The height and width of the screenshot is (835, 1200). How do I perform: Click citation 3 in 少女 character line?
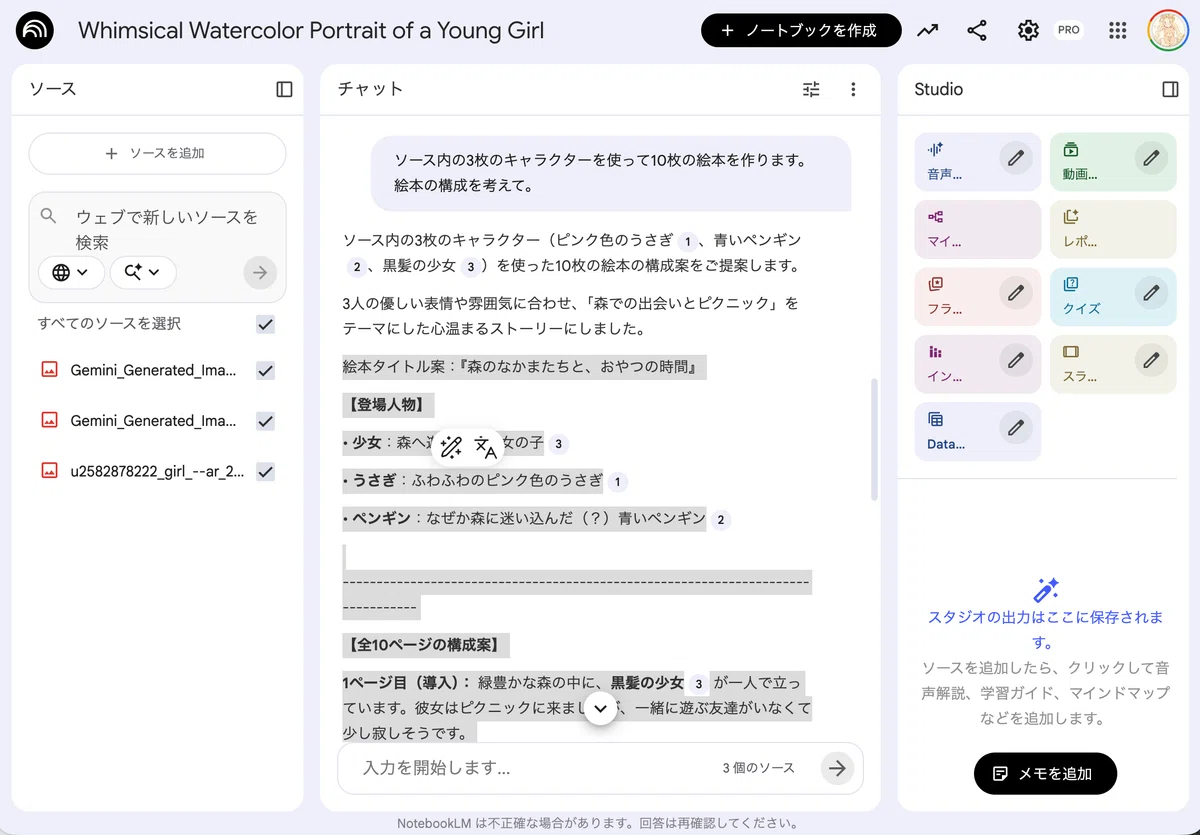[558, 444]
